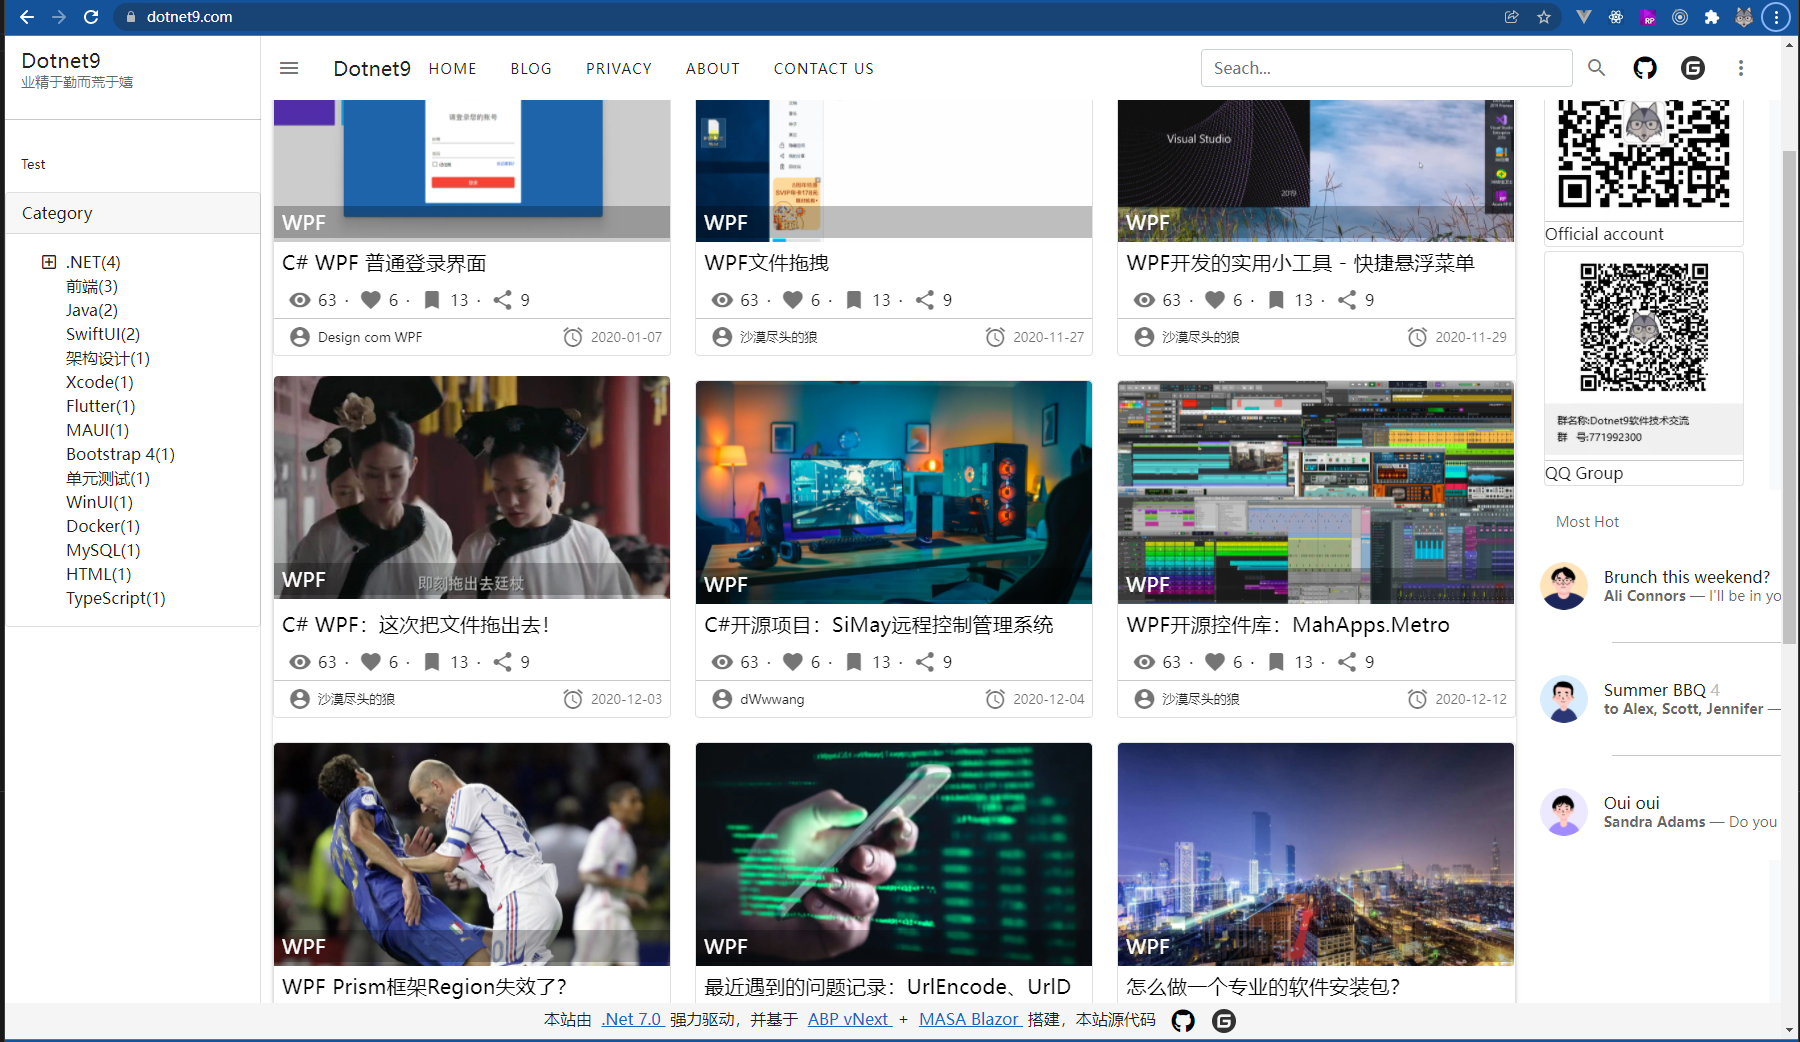The image size is (1800, 1042).
Task: Click share icon on WPF开发的实用小工具 card
Action: click(1347, 300)
